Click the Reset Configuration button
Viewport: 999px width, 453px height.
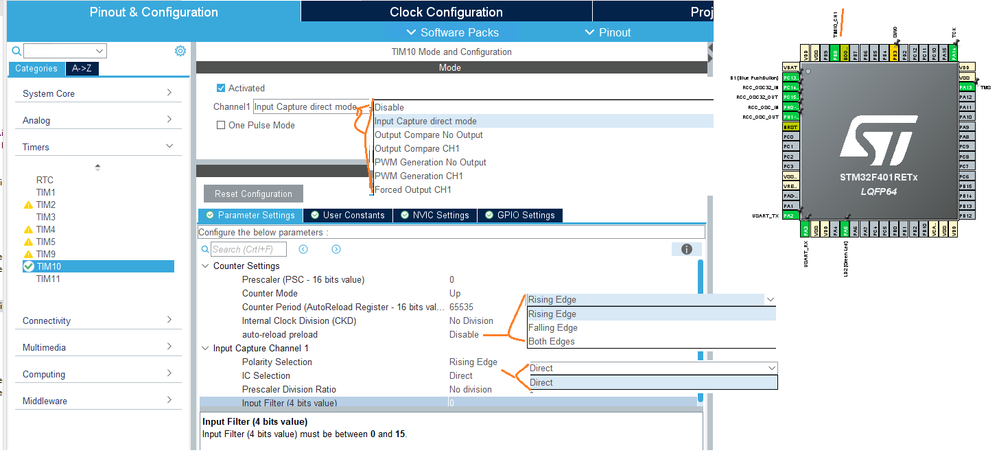pos(254,194)
